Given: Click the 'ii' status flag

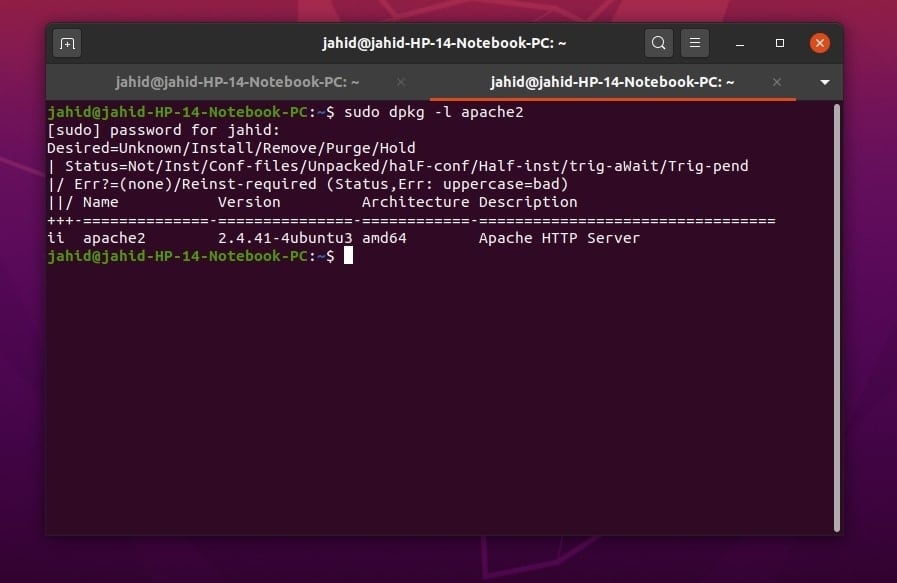Looking at the screenshot, I should [56, 238].
